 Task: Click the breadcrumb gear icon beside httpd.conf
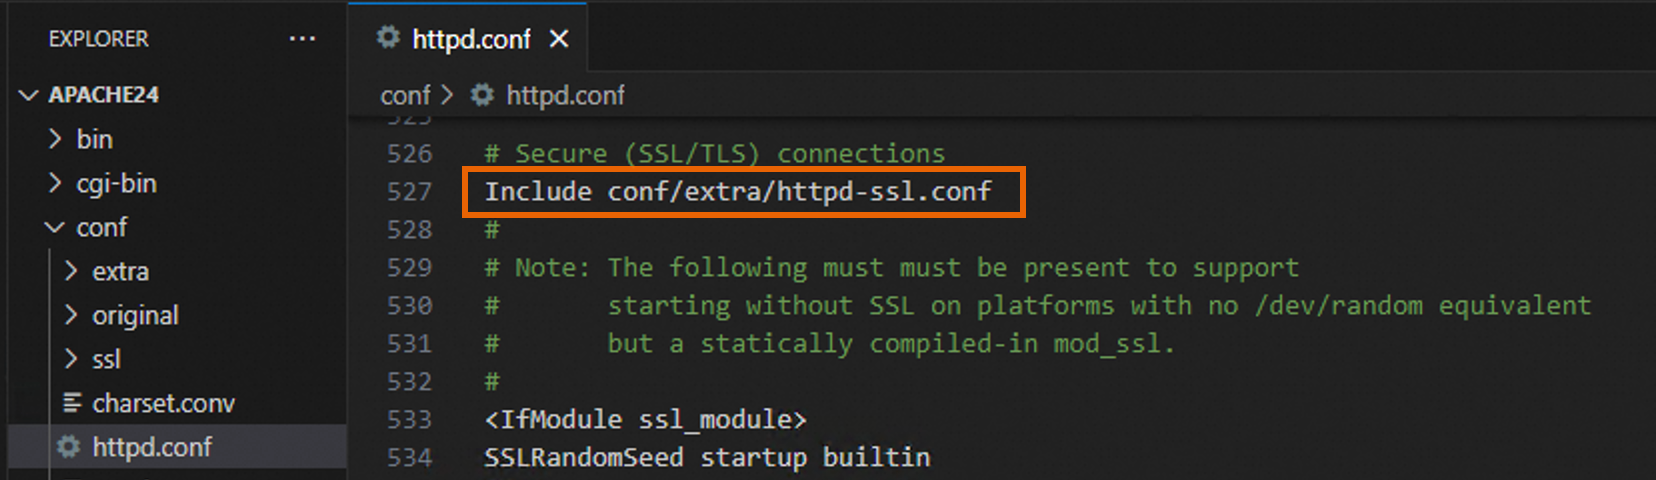point(482,95)
